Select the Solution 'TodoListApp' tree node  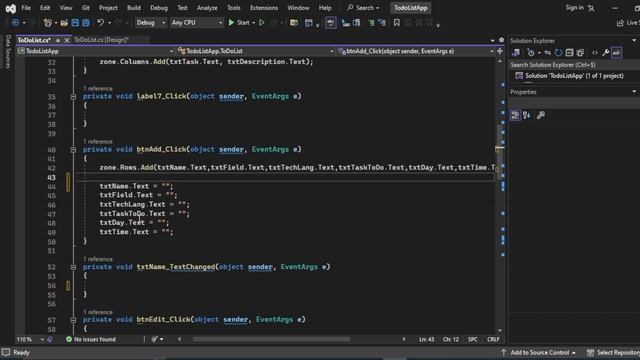(x=570, y=76)
